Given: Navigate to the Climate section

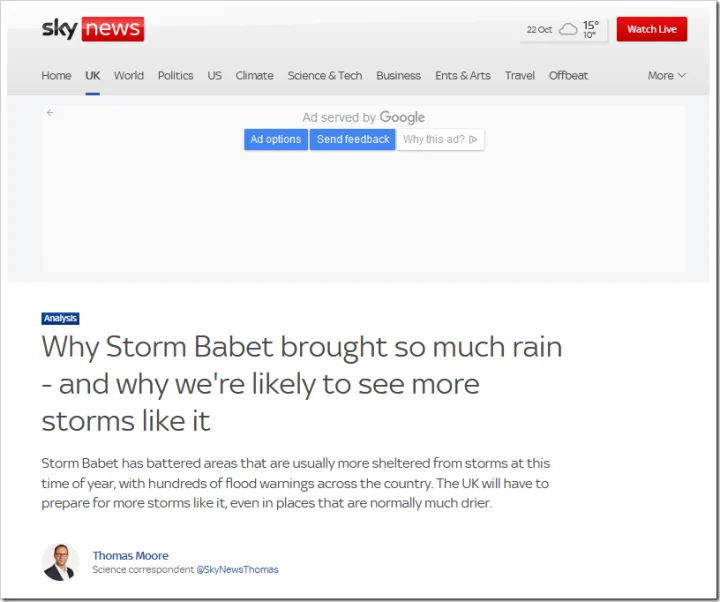Looking at the screenshot, I should tap(254, 75).
